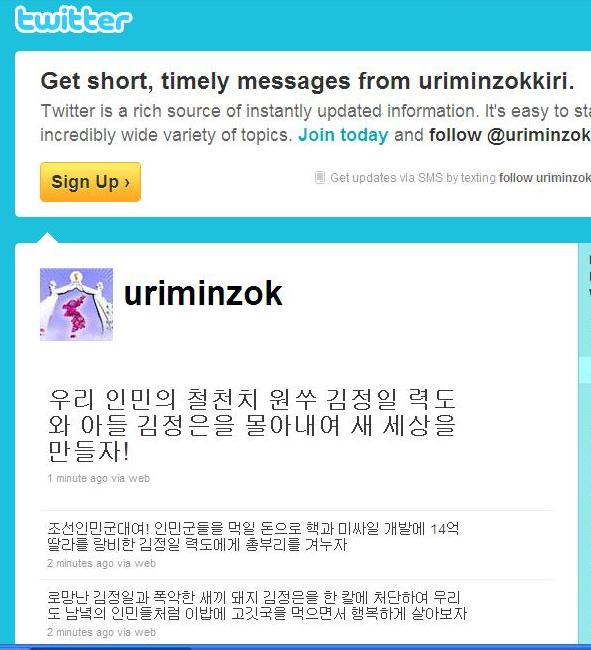Open timestamp under the 14억 딸라 tweet
Viewport: 591px width, 650px height.
point(80,563)
